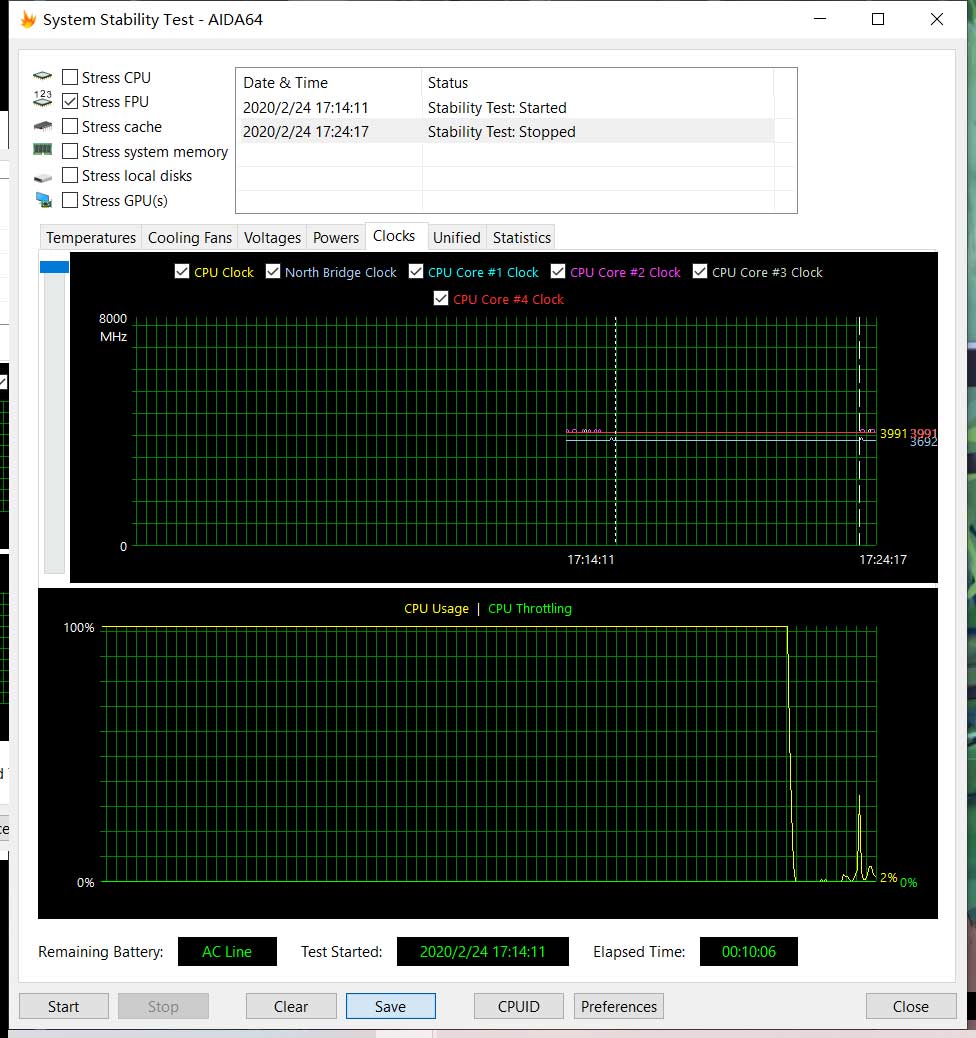The image size is (976, 1038).
Task: Enable the Stress GPU(s) checkbox
Action: click(70, 200)
